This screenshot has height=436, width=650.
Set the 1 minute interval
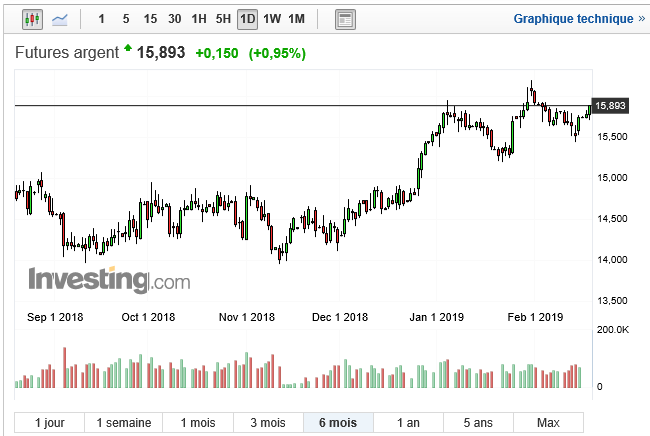(102, 19)
